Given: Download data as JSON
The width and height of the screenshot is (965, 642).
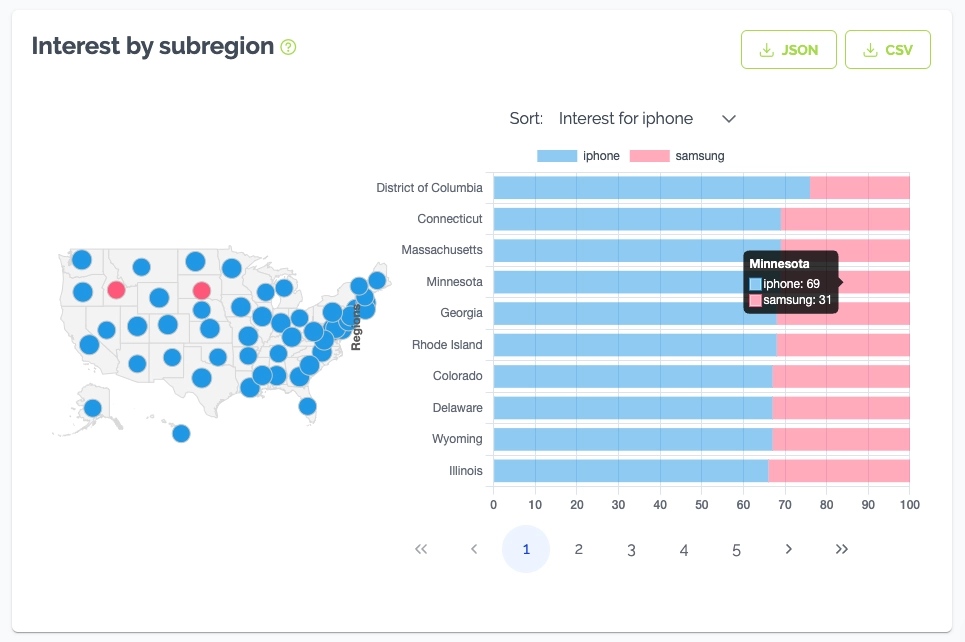Looking at the screenshot, I should pos(788,50).
